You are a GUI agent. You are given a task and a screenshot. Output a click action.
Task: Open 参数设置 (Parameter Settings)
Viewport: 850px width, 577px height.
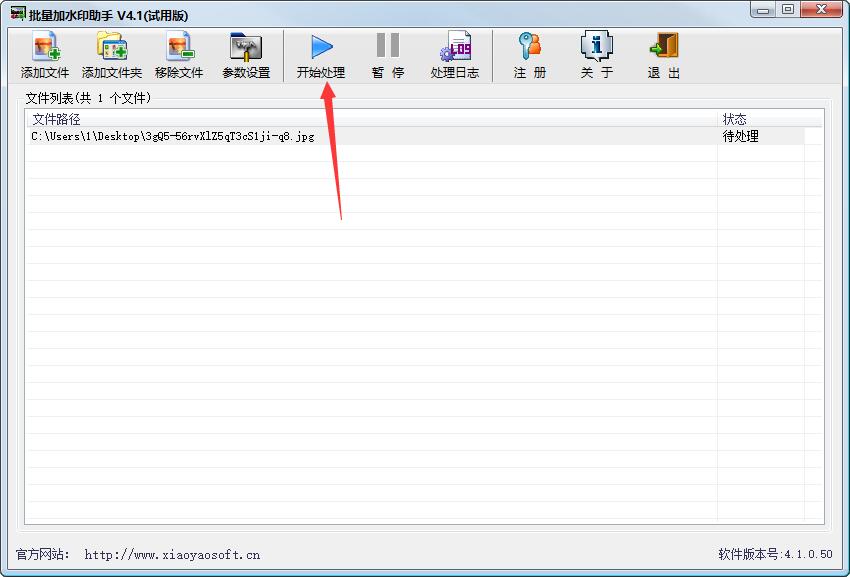(x=246, y=55)
